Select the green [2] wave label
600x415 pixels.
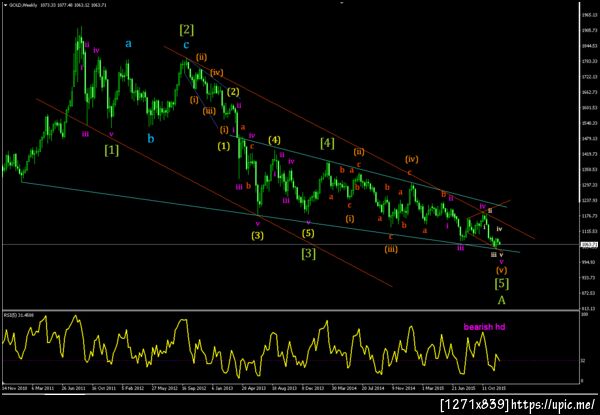tap(186, 29)
